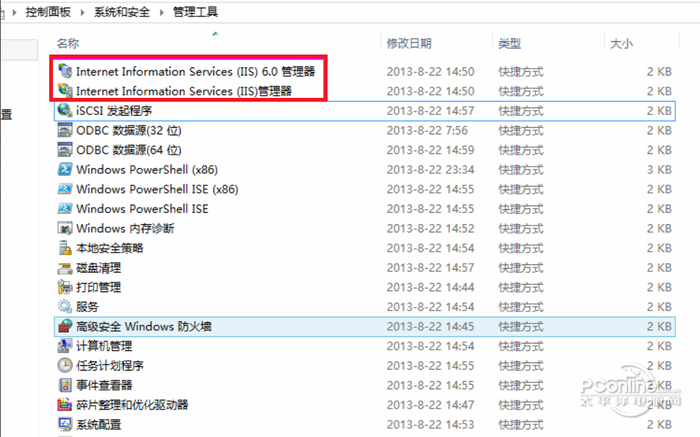
Task: Go to 系统和安全 in the breadcrumb
Action: 121,12
